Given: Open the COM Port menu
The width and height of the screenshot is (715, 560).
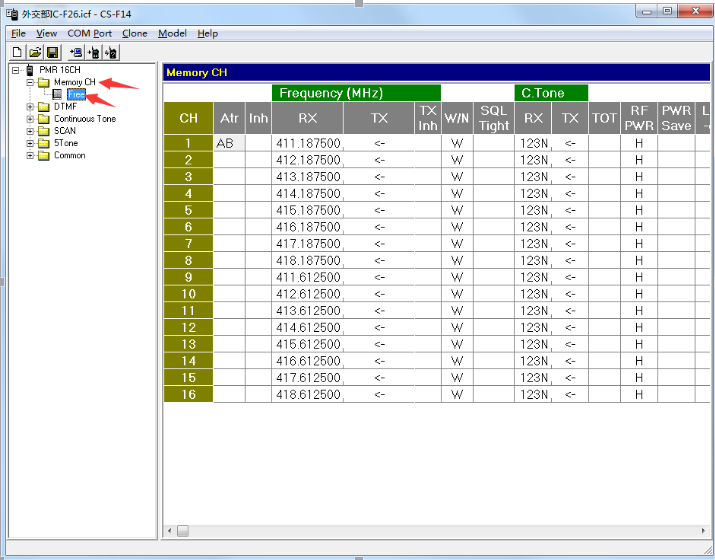Looking at the screenshot, I should pyautogui.click(x=89, y=33).
